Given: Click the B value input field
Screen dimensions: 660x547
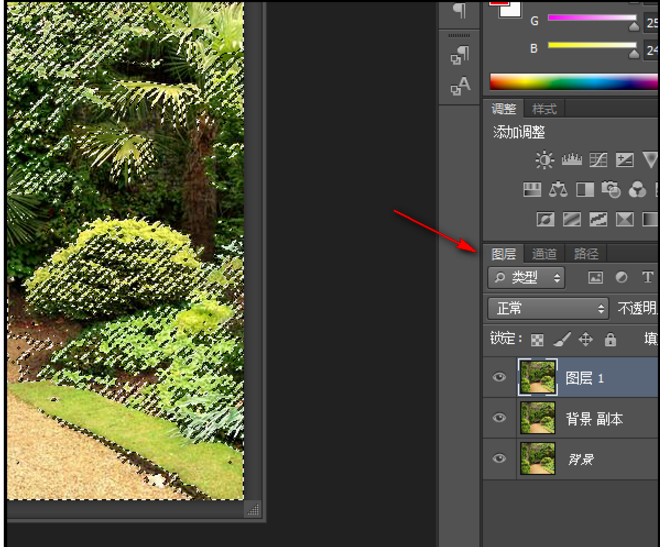Looking at the screenshot, I should pos(652,50).
